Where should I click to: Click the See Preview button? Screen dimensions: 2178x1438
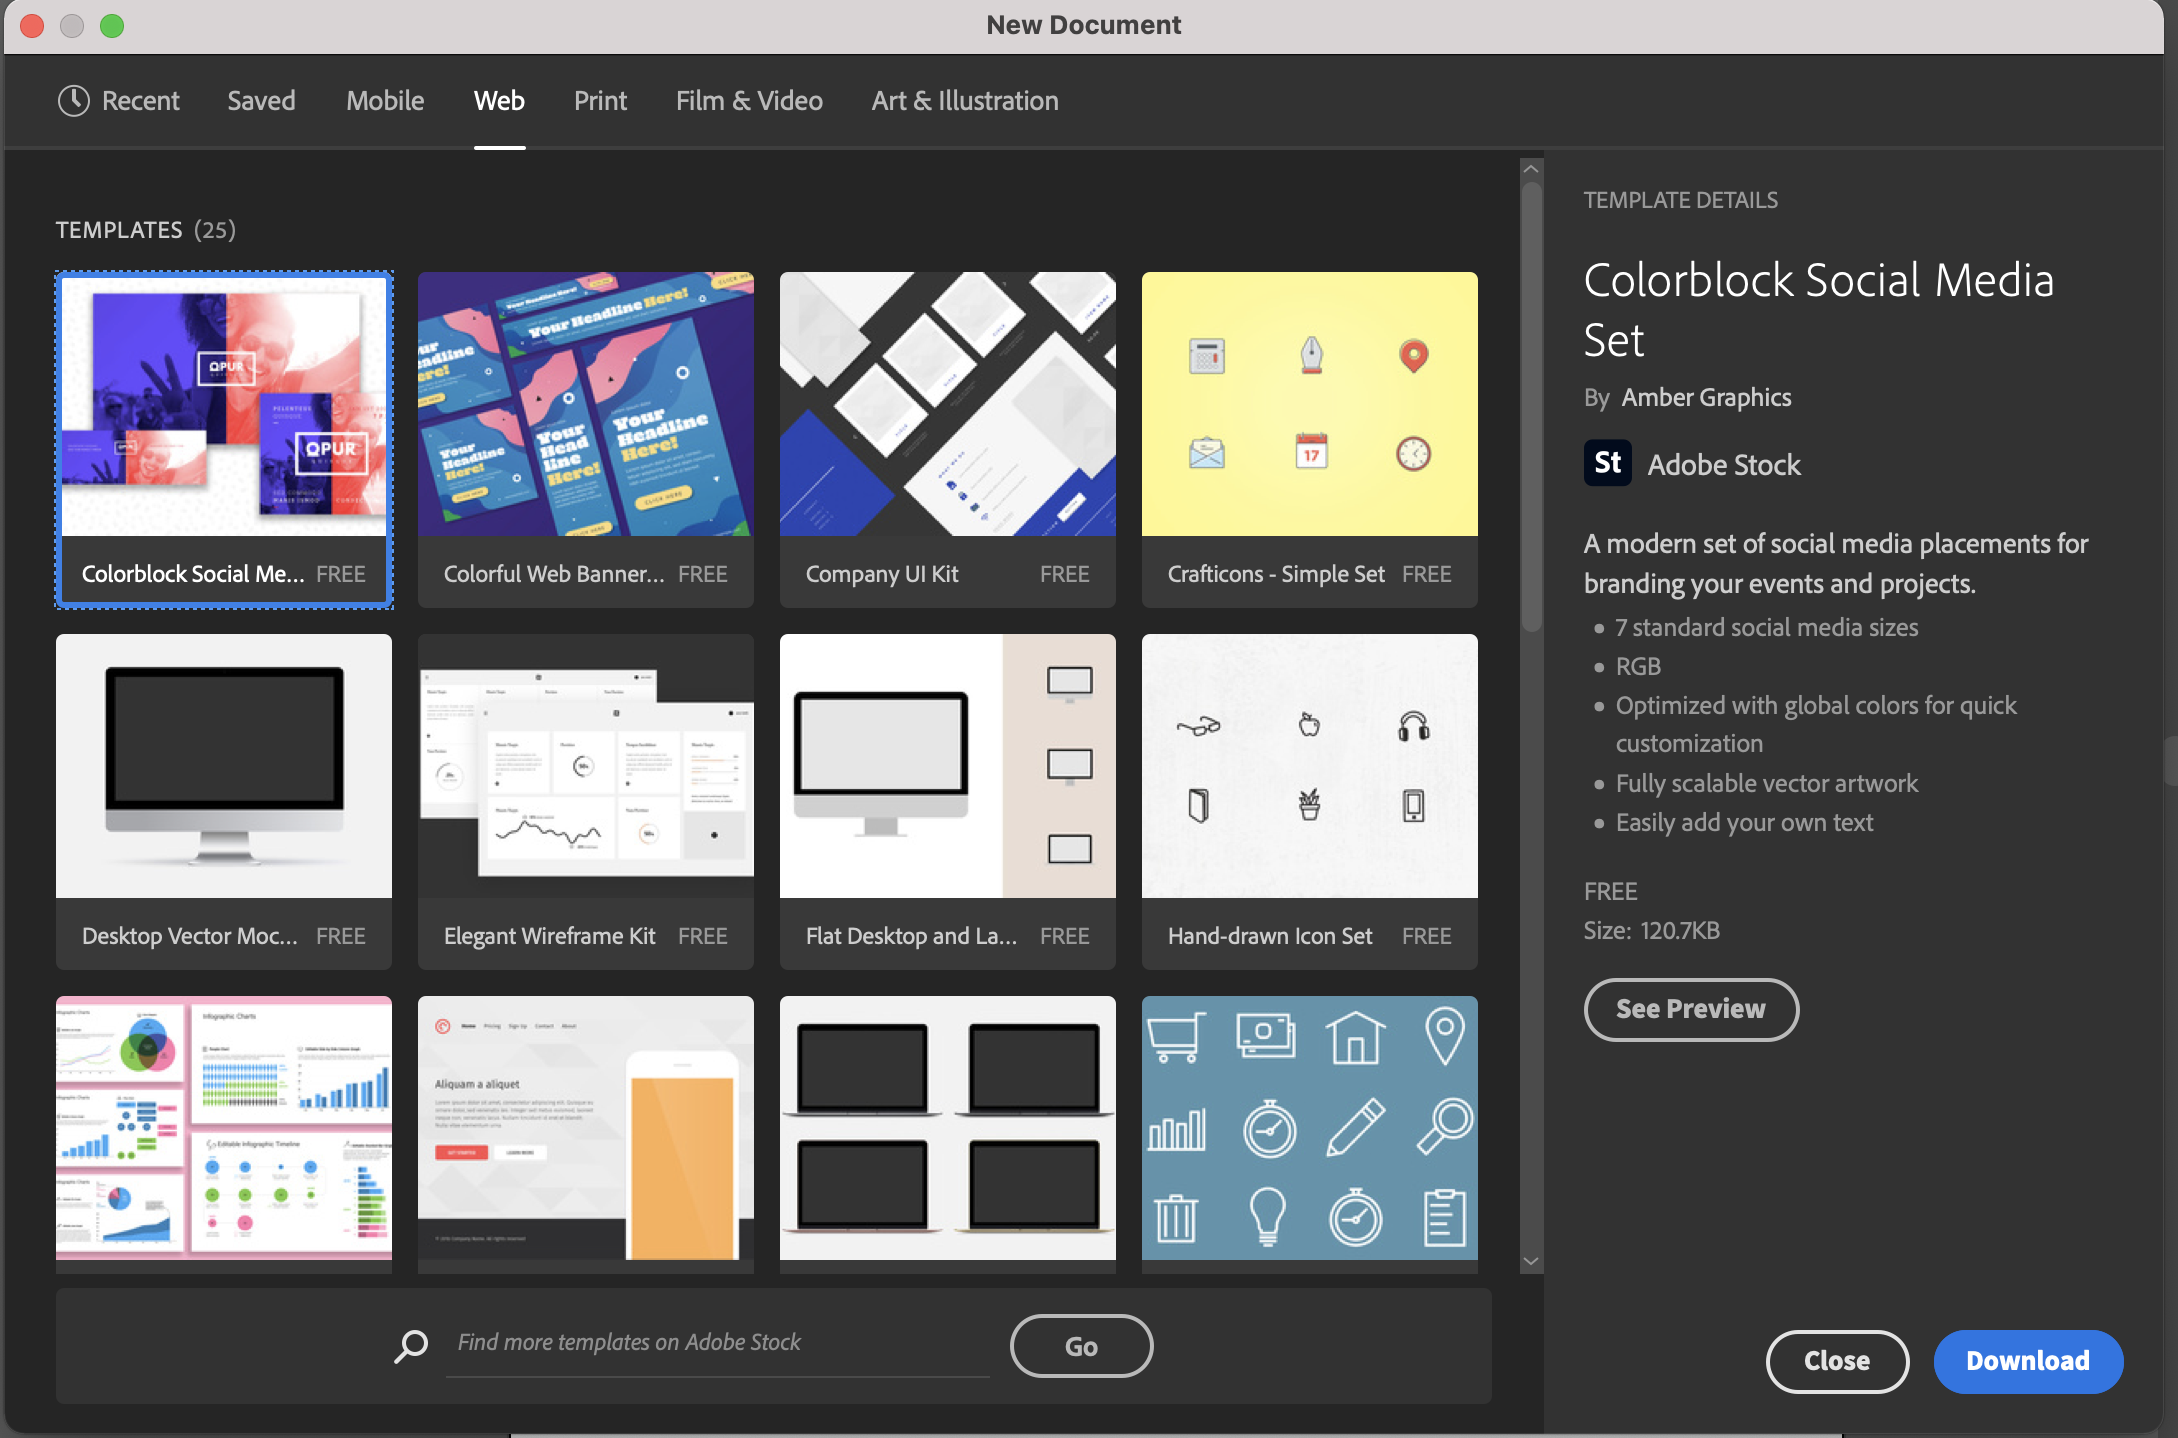(x=1691, y=1009)
